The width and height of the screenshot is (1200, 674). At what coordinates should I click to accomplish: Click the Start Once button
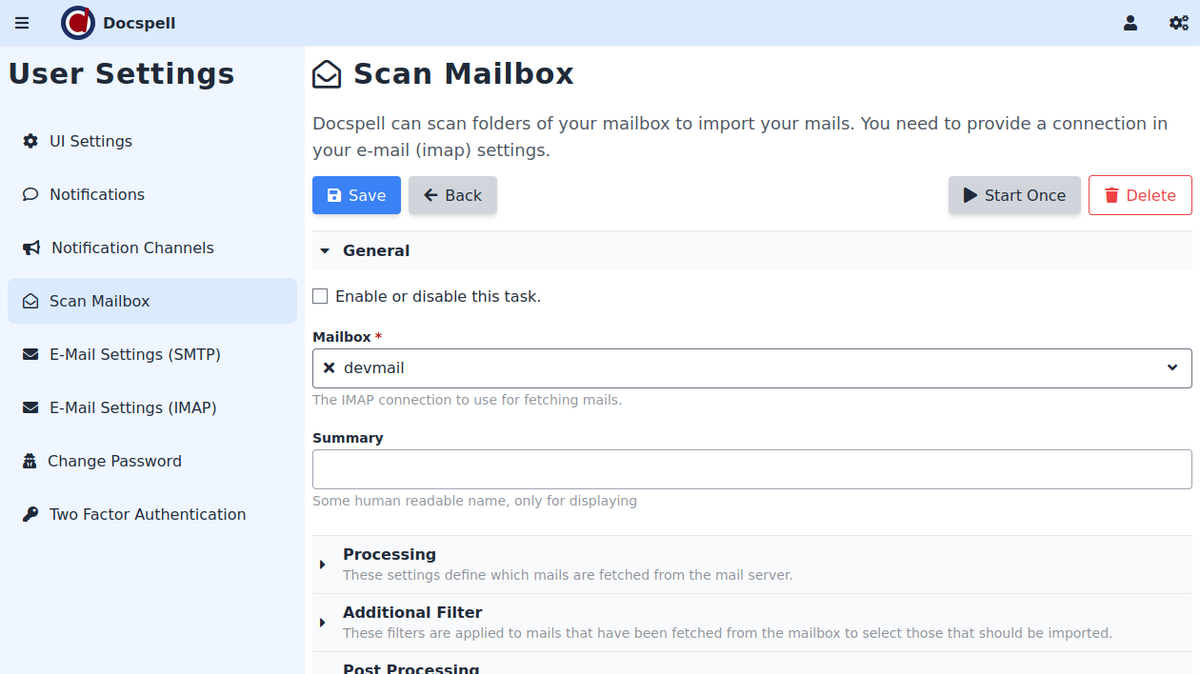click(x=1014, y=195)
